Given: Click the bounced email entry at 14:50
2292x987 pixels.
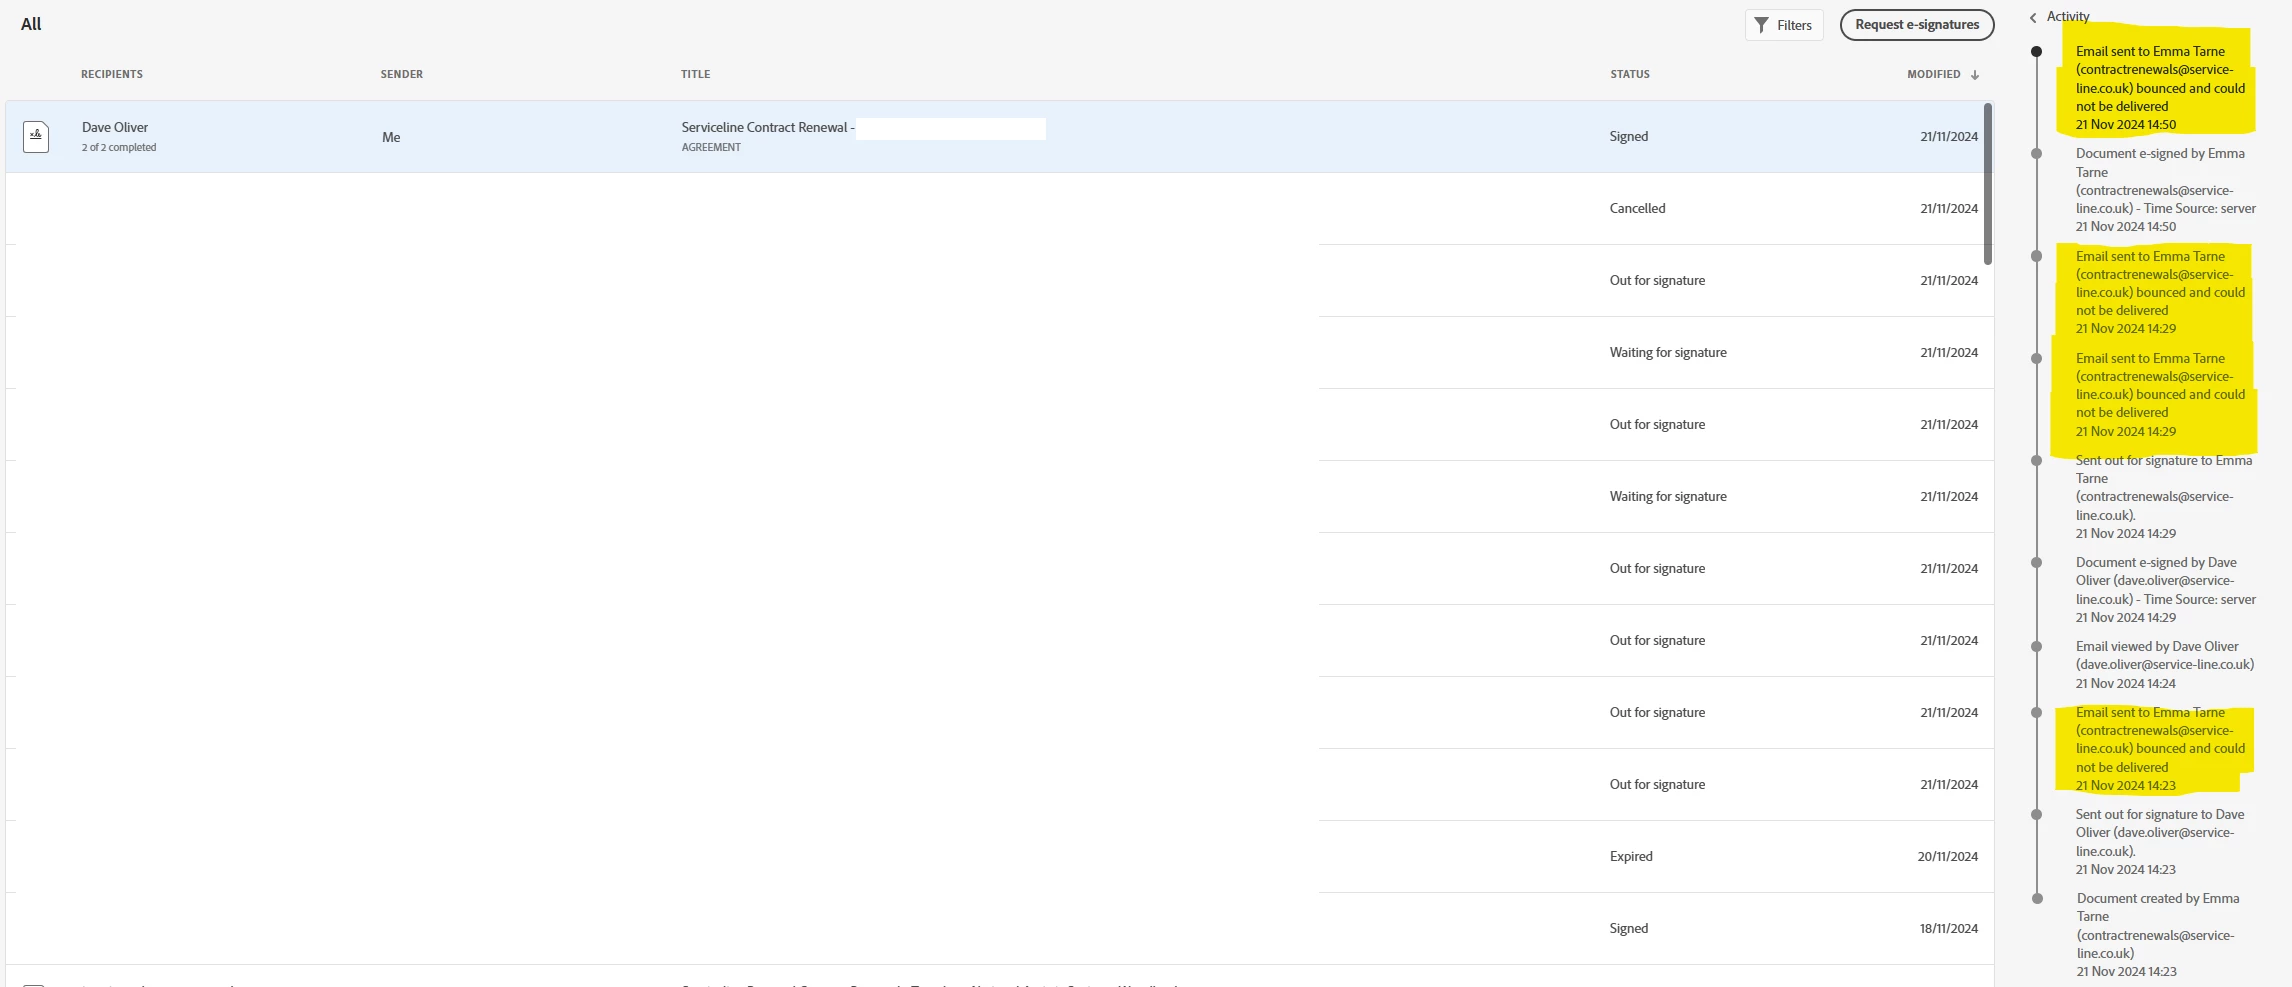Looking at the screenshot, I should (2160, 88).
